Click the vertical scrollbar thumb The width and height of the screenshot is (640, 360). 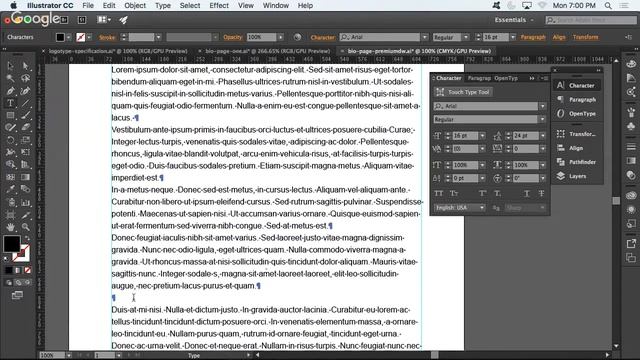click(x=616, y=200)
